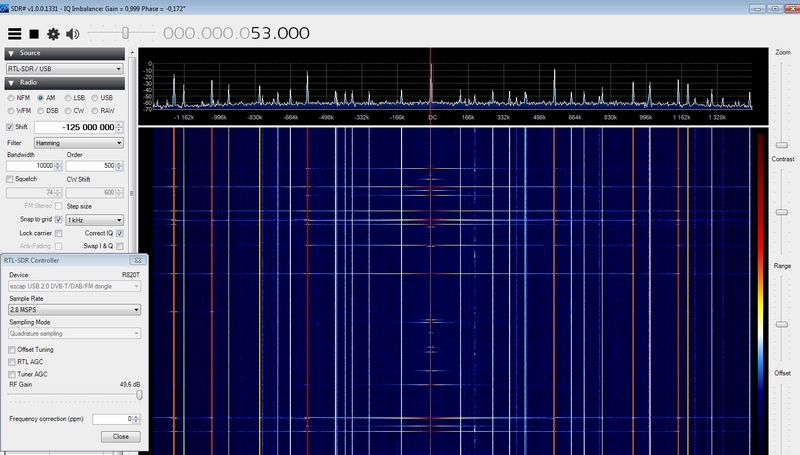Enable the Lock carrier checkbox
Screen dimensions: 800x455
59,233
